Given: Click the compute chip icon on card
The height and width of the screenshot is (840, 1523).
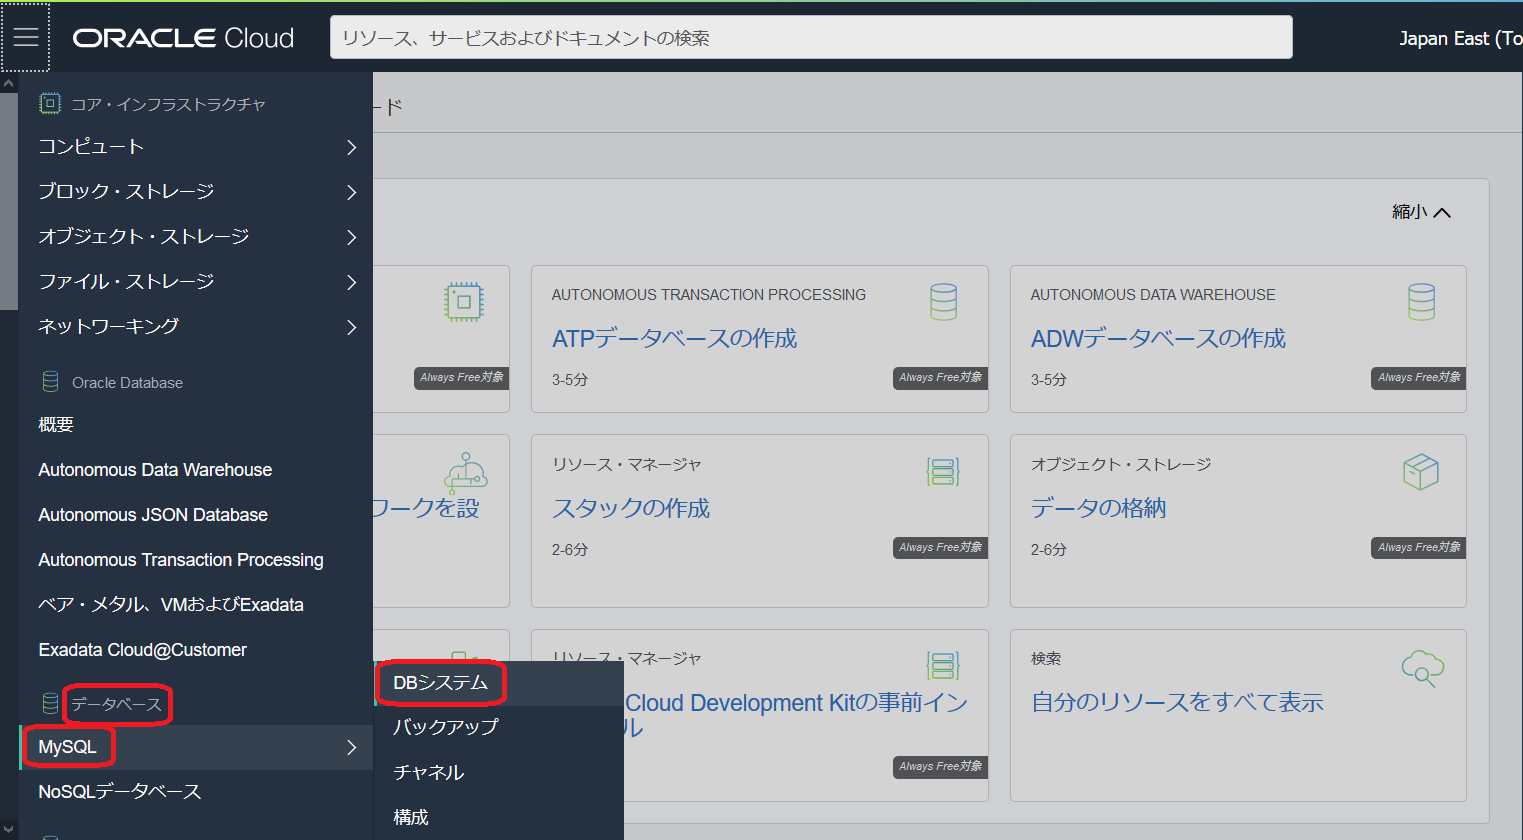Looking at the screenshot, I should (464, 302).
